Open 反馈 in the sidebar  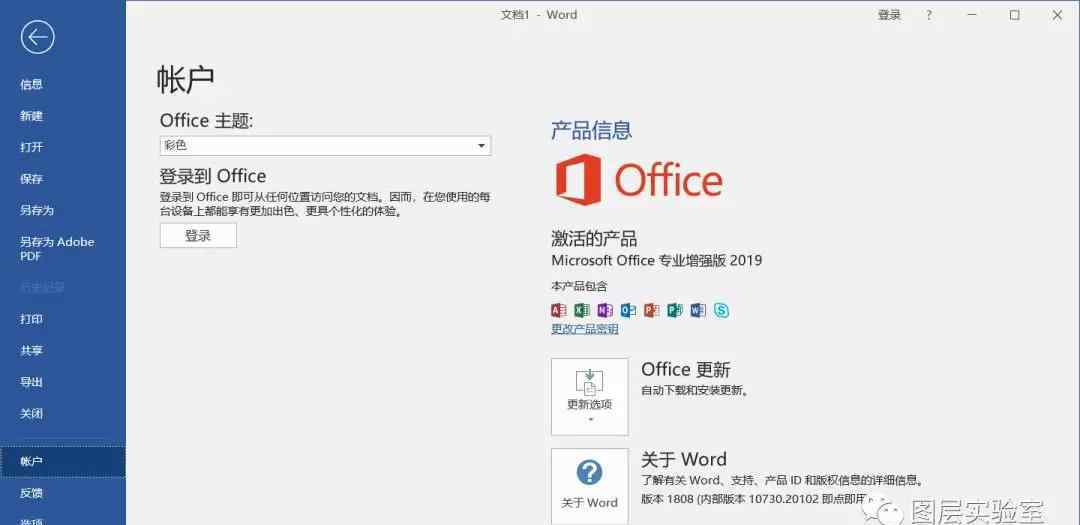tap(32, 493)
